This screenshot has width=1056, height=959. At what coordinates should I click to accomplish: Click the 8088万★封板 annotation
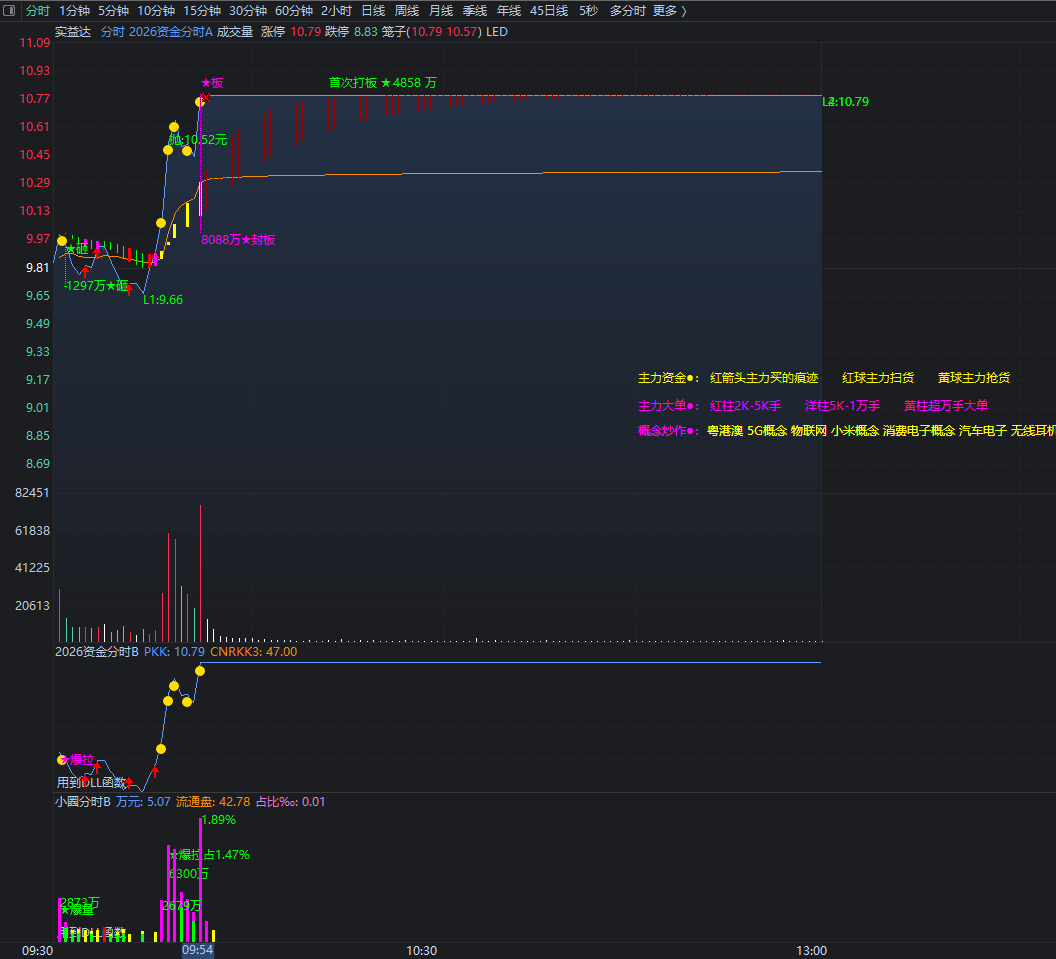(238, 240)
